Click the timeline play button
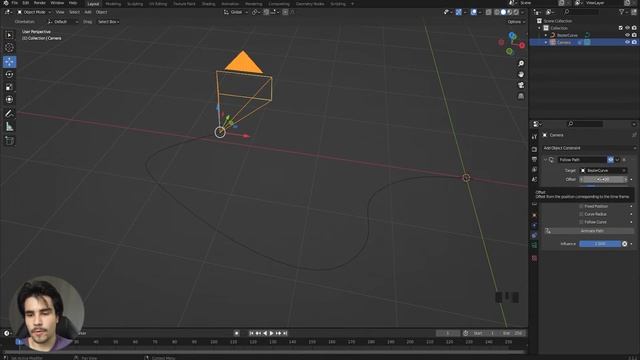Viewport: 640px width, 360px height. coord(271,333)
